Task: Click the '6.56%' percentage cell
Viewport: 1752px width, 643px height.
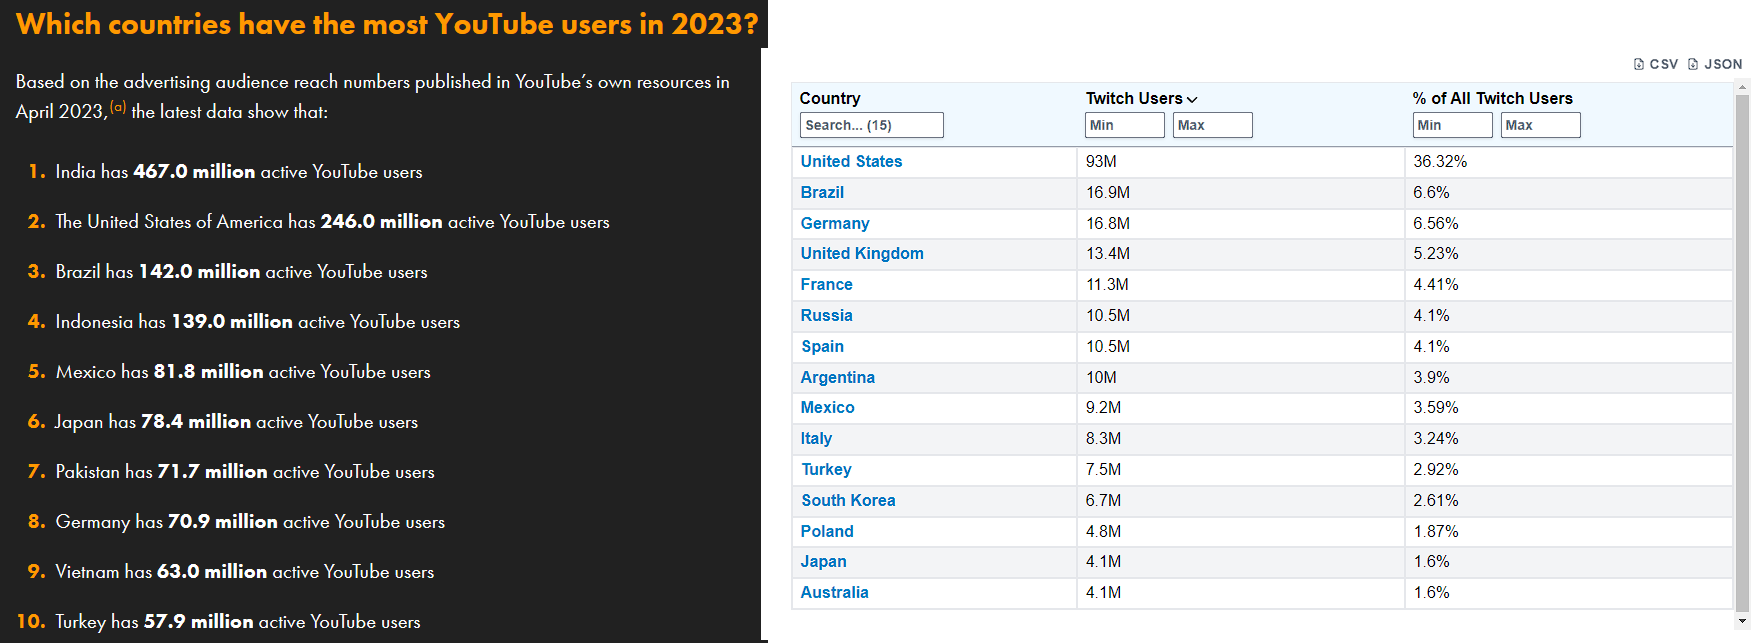Action: tap(1568, 224)
